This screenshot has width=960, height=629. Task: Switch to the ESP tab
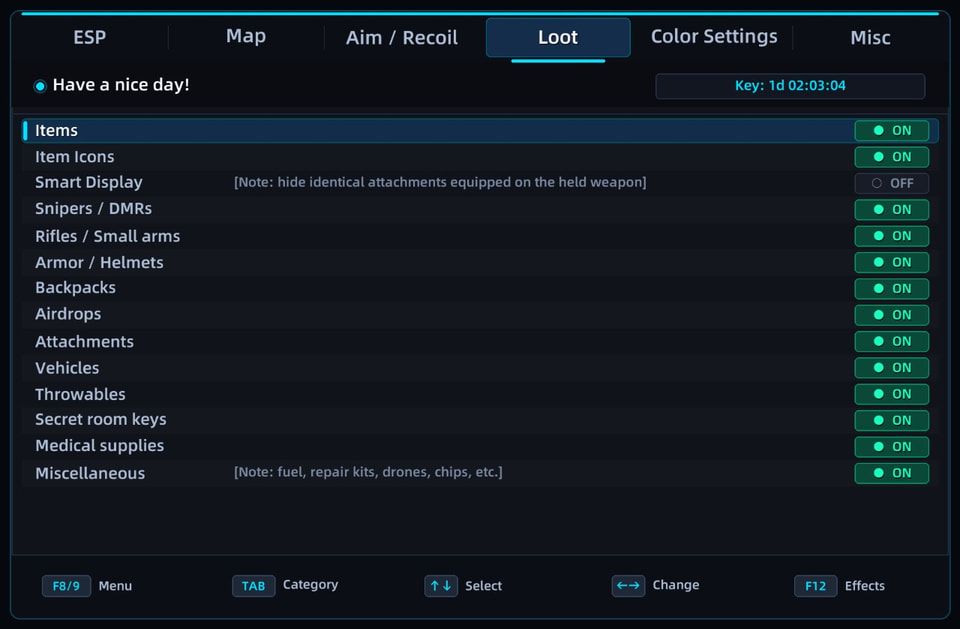[x=89, y=37]
